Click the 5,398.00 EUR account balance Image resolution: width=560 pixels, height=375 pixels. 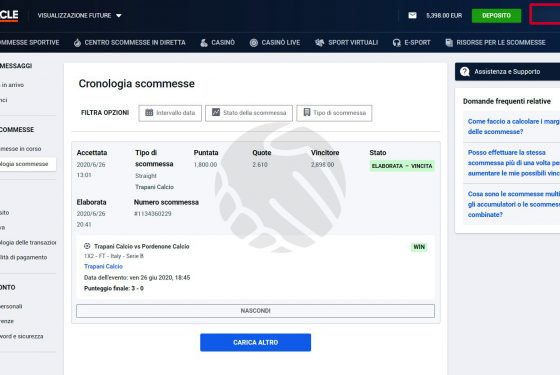click(444, 16)
